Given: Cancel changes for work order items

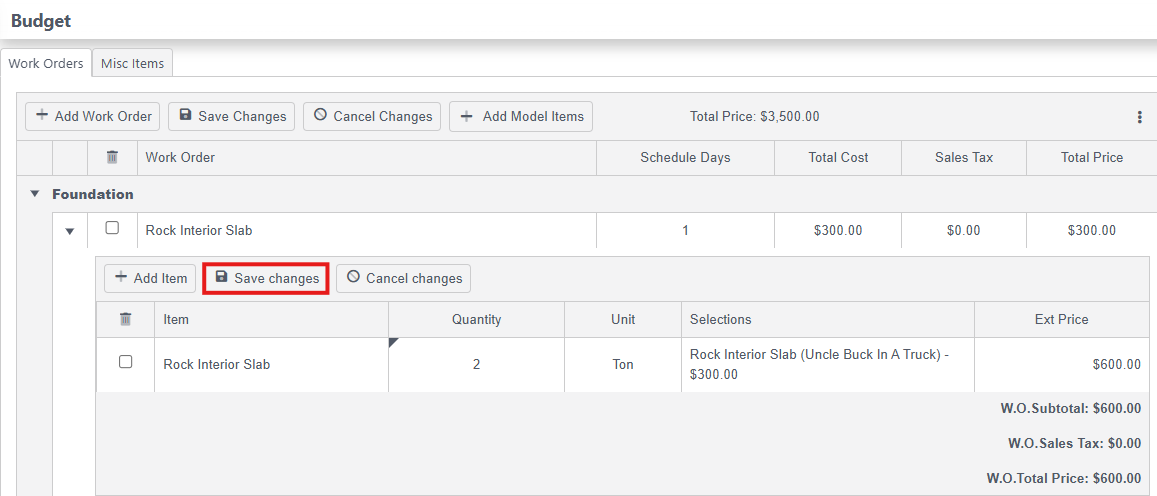Looking at the screenshot, I should pyautogui.click(x=403, y=278).
